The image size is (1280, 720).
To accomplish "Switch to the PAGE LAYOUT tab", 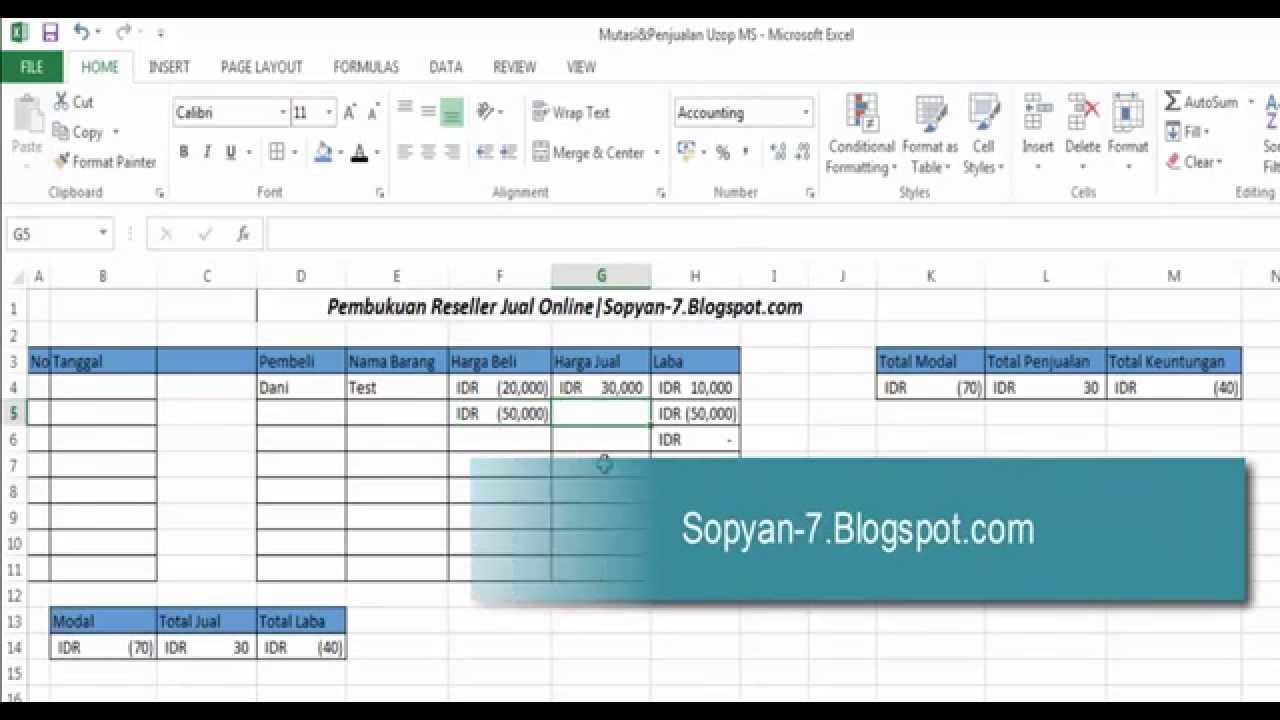I will (261, 67).
